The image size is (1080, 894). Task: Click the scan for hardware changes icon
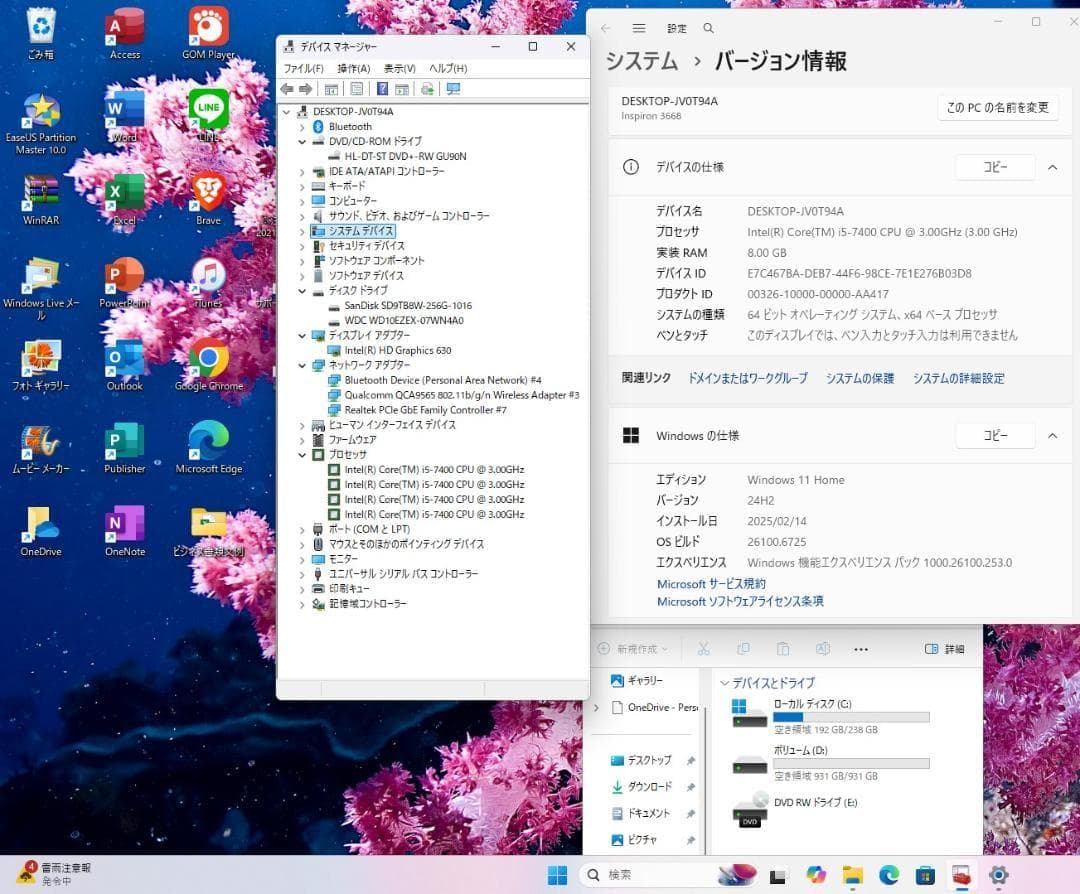coord(455,89)
